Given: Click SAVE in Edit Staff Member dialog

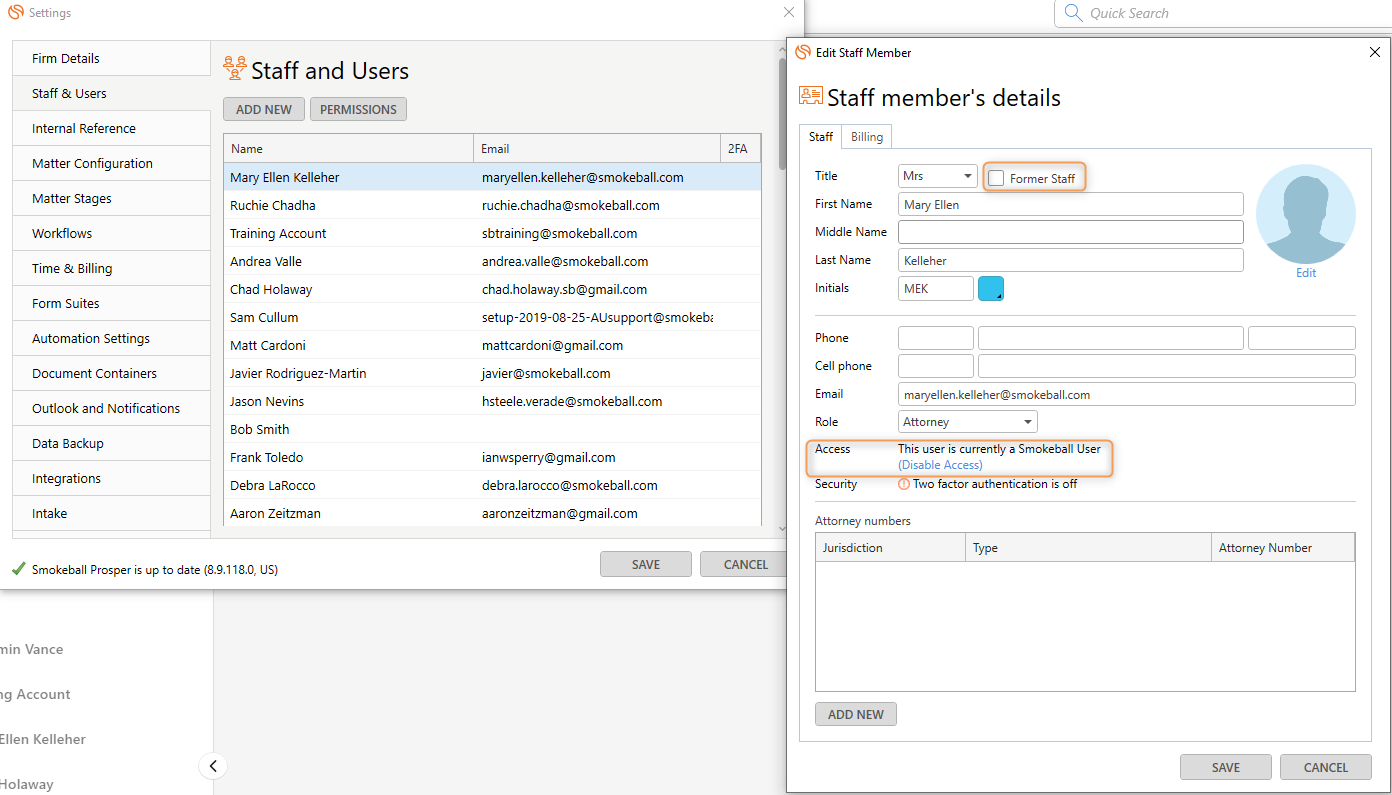Looking at the screenshot, I should pos(1226,767).
